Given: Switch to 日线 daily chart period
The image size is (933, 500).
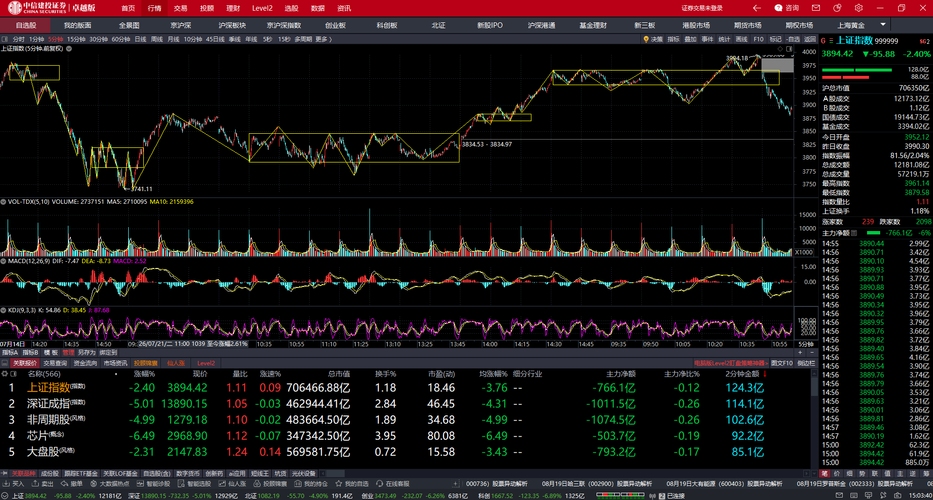Looking at the screenshot, I should [140, 39].
